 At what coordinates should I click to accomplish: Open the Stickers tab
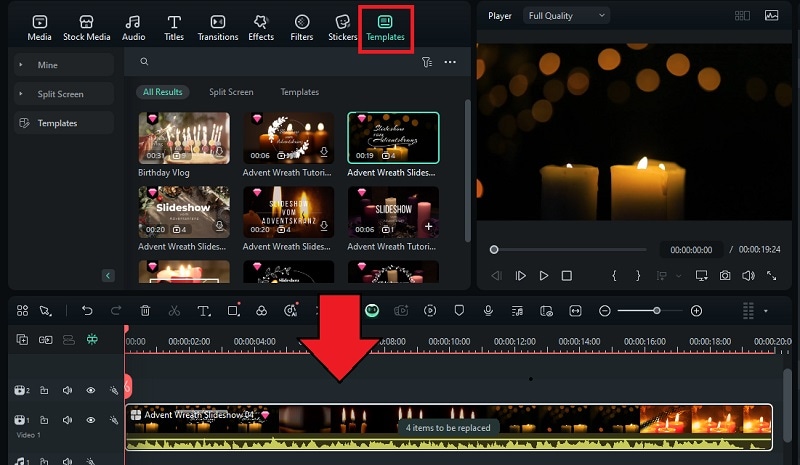click(x=342, y=28)
